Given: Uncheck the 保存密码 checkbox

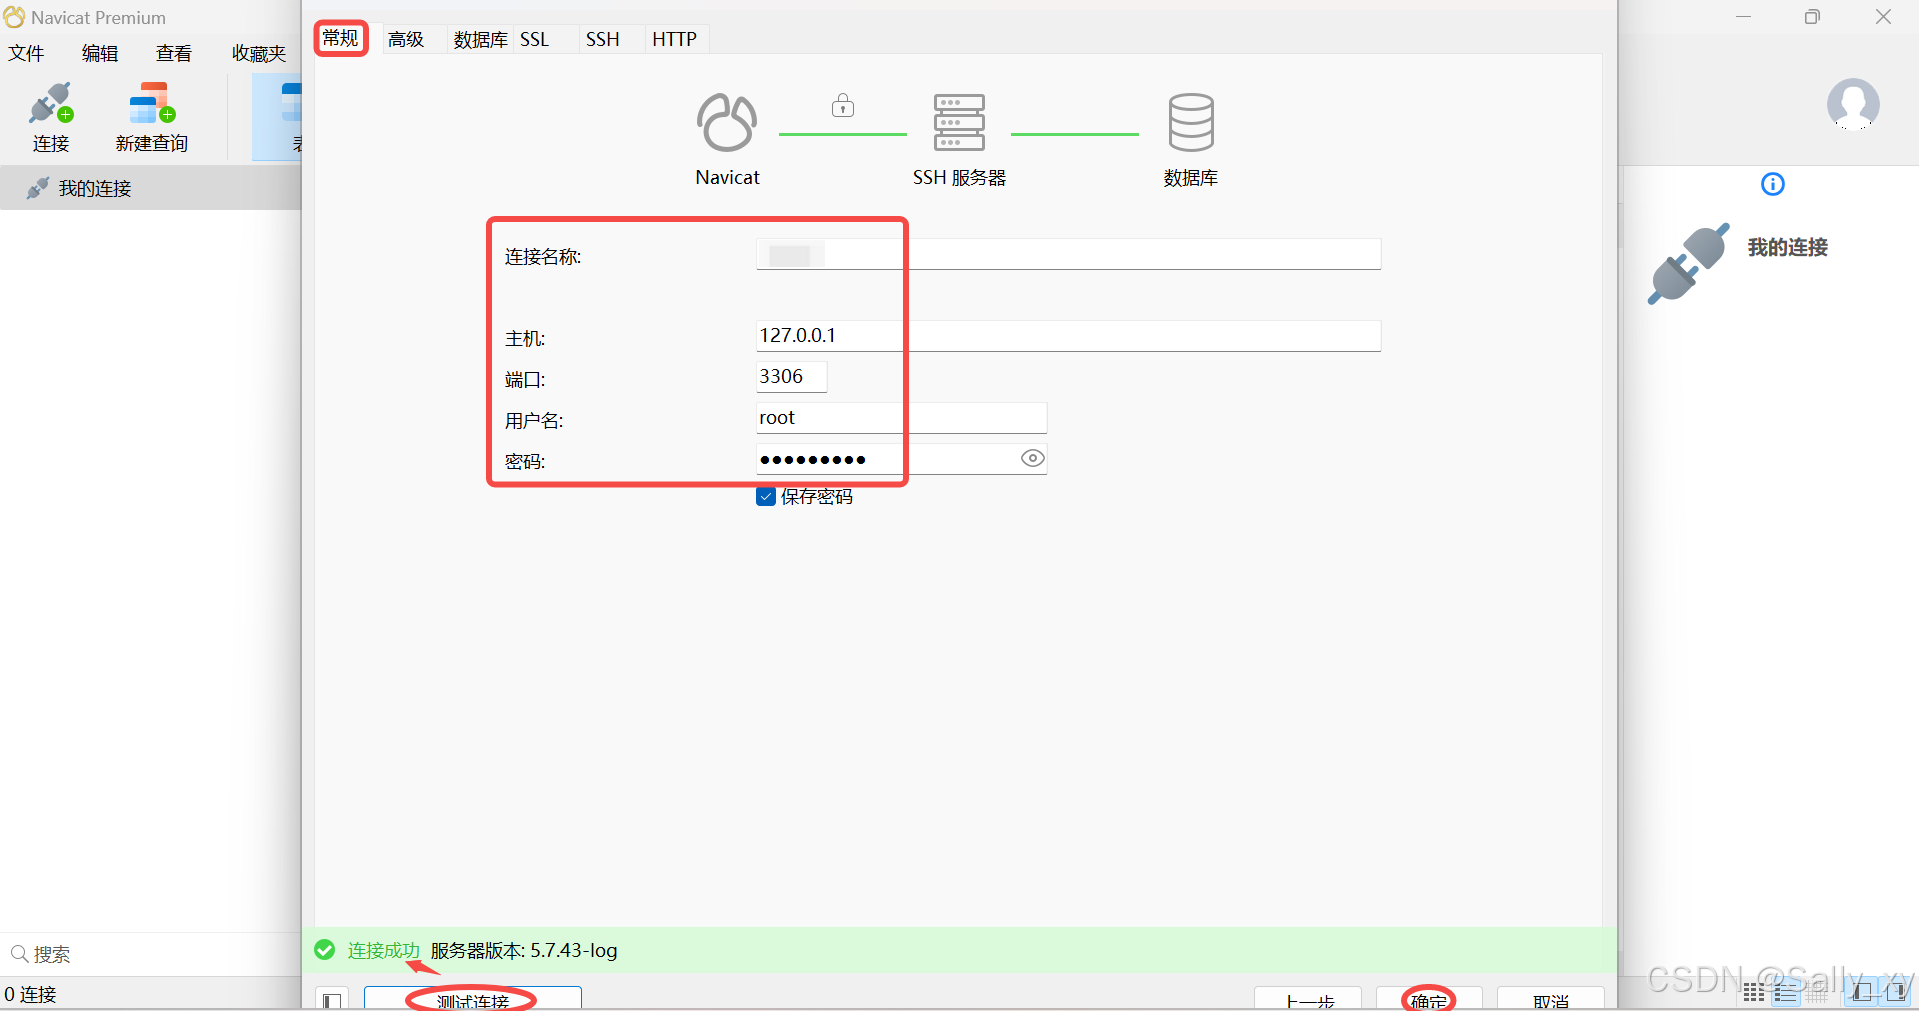Looking at the screenshot, I should click(766, 497).
